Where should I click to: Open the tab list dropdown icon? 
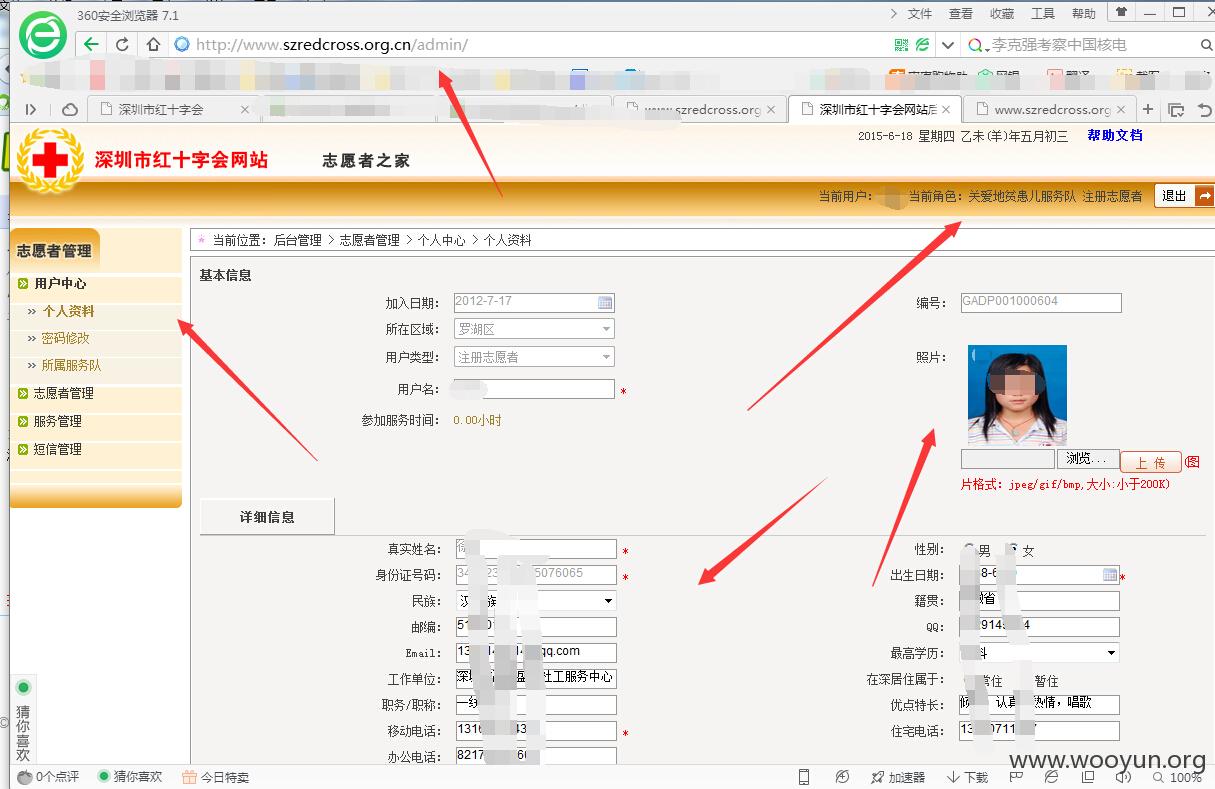click(x=1176, y=109)
